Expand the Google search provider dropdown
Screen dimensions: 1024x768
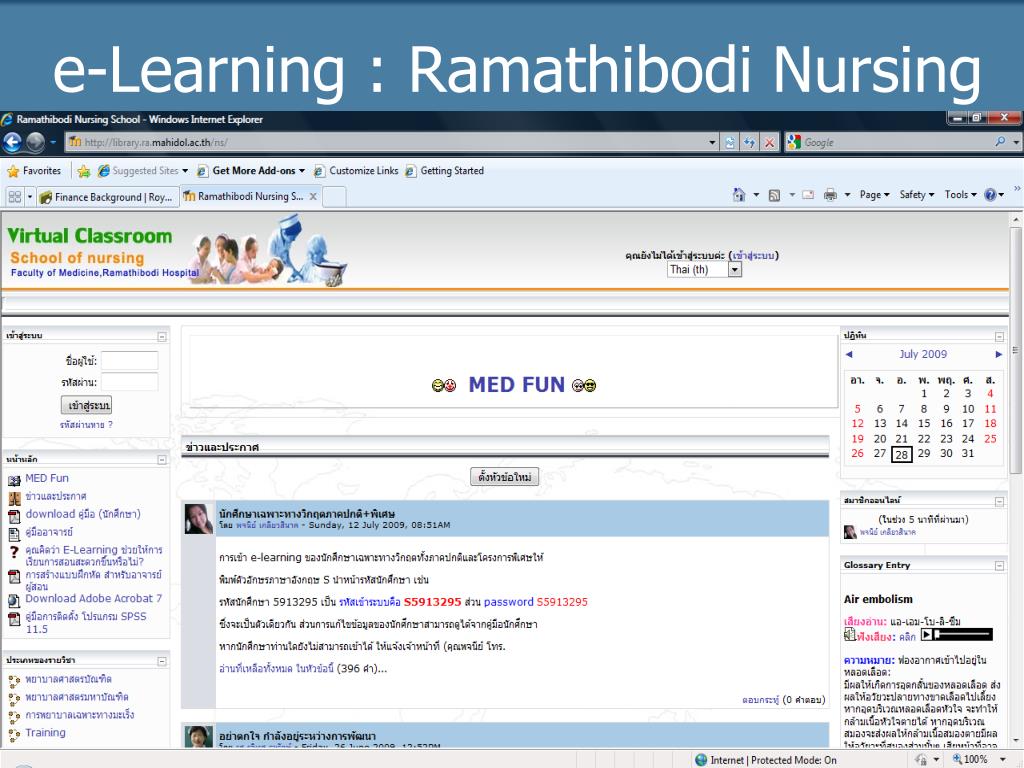1016,142
